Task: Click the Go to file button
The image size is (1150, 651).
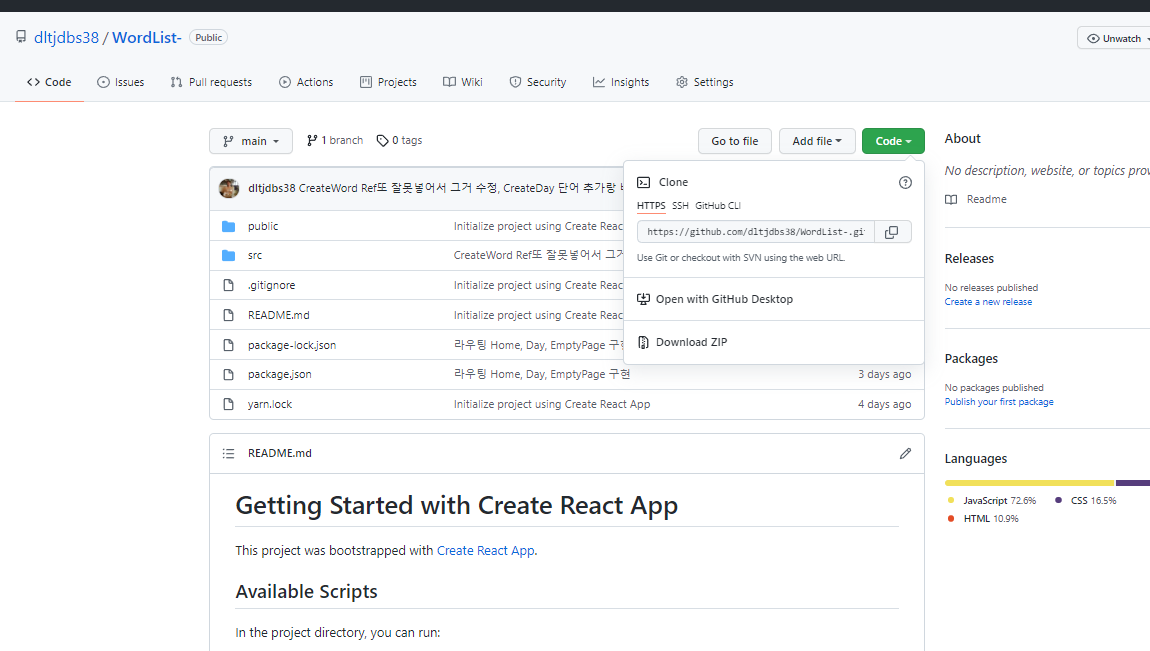Action: pos(735,141)
